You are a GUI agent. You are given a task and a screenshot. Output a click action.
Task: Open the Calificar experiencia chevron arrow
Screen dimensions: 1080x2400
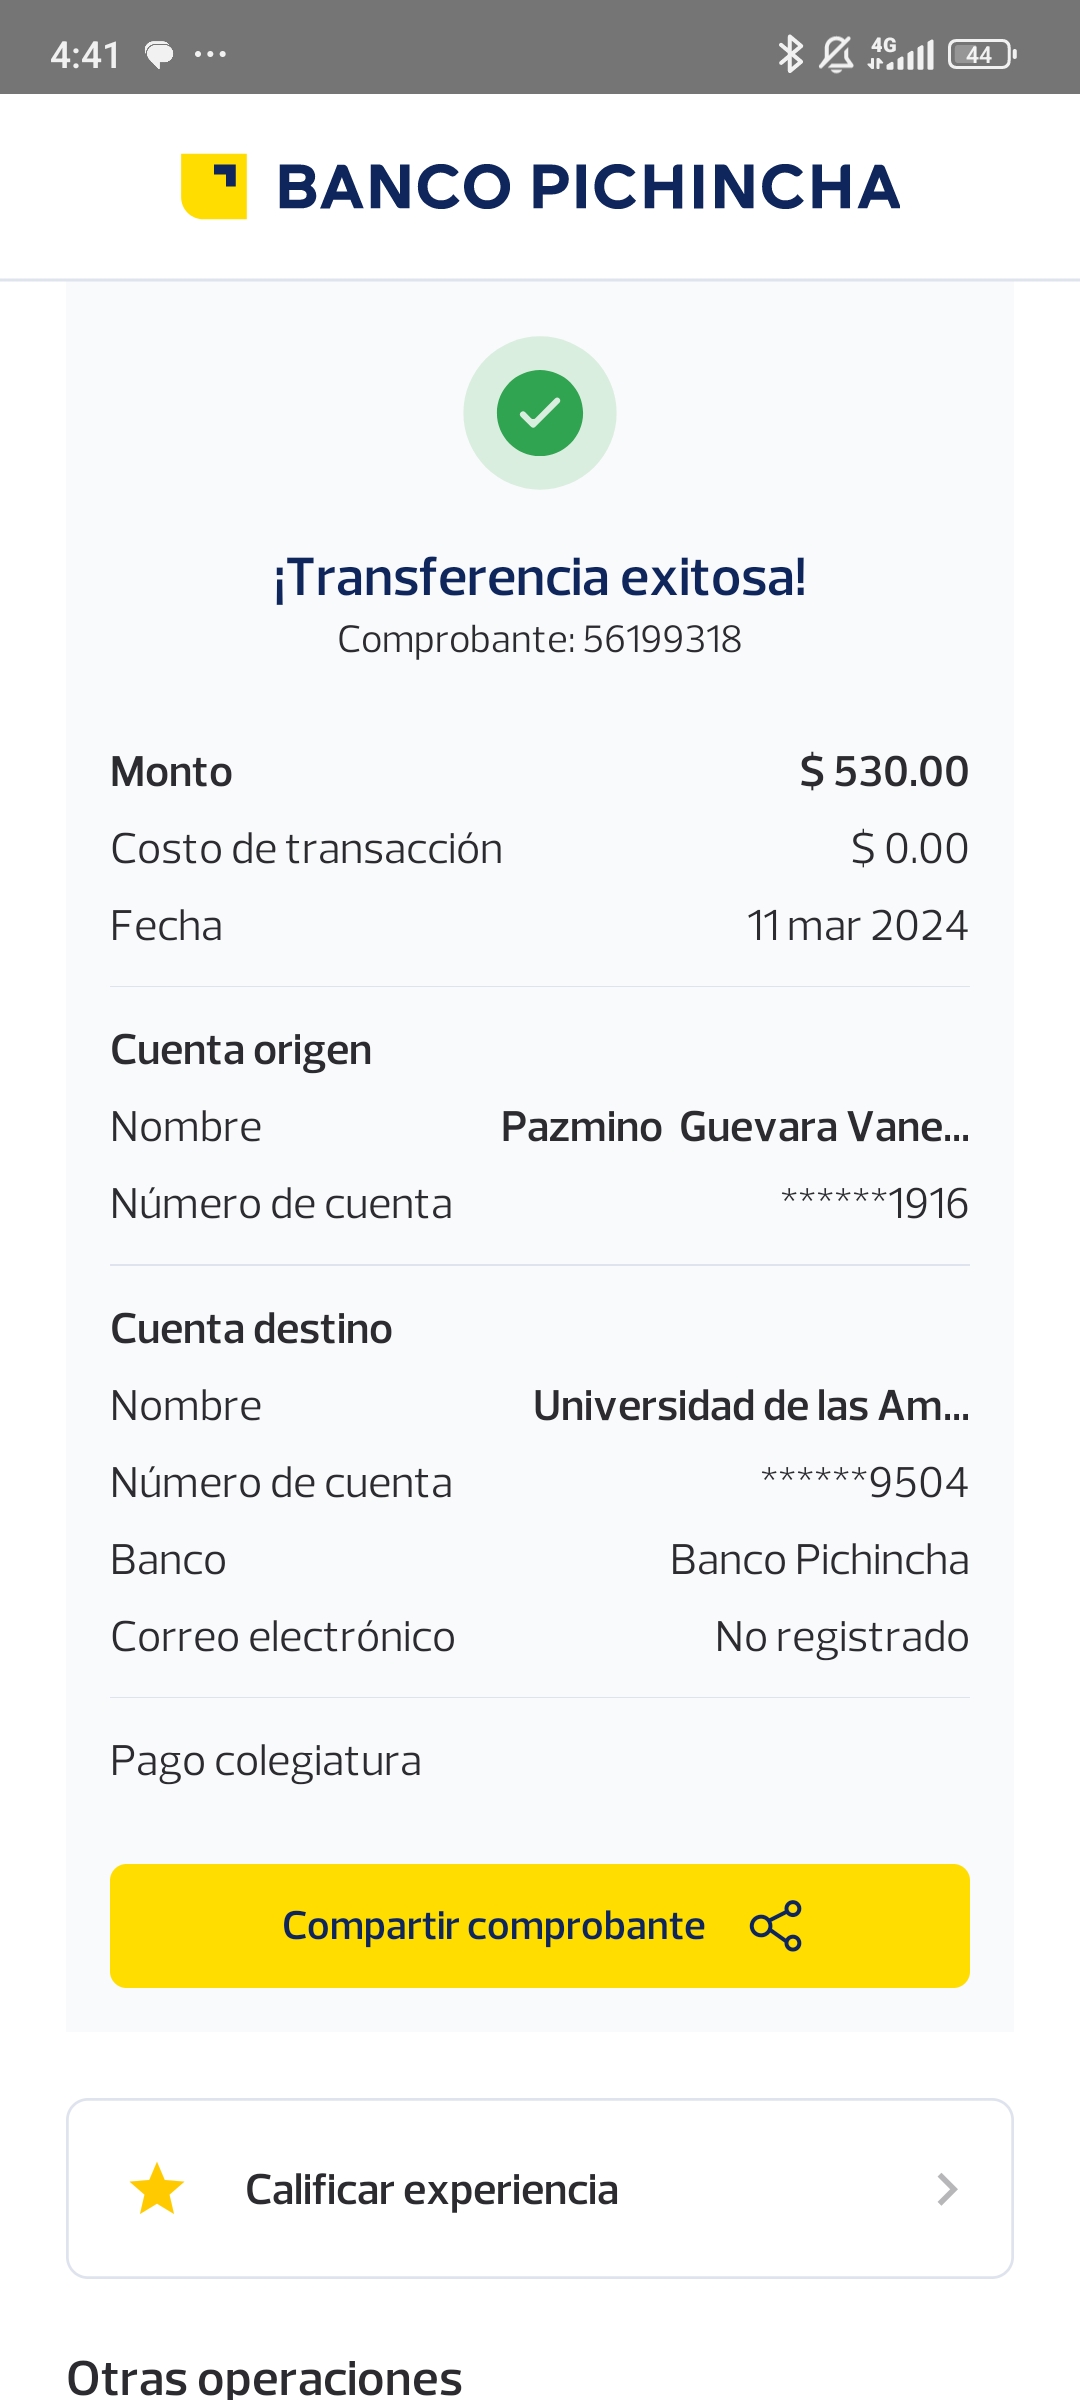point(947,2189)
